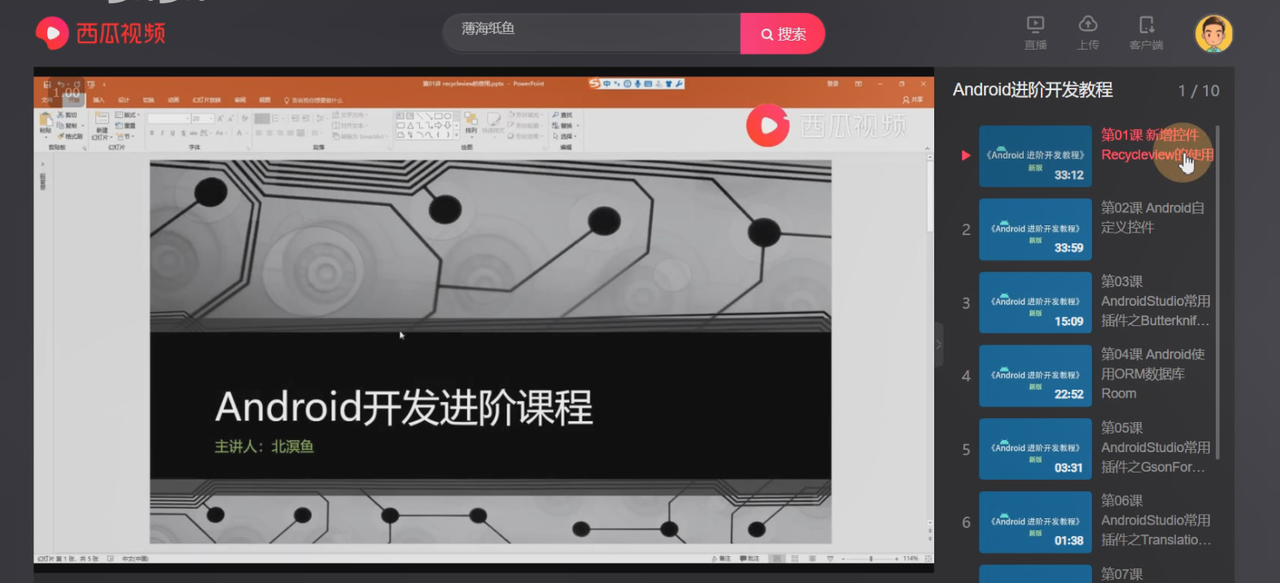Open thumbnail of lesson 15:09
The height and width of the screenshot is (583, 1280).
1035,303
